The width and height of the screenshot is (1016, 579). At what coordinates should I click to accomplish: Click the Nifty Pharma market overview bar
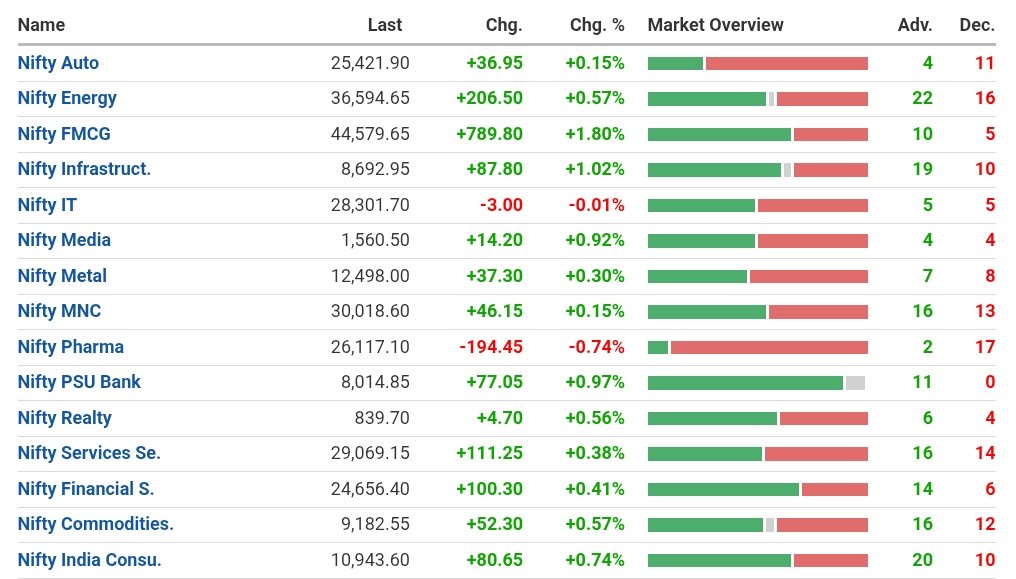pos(757,347)
